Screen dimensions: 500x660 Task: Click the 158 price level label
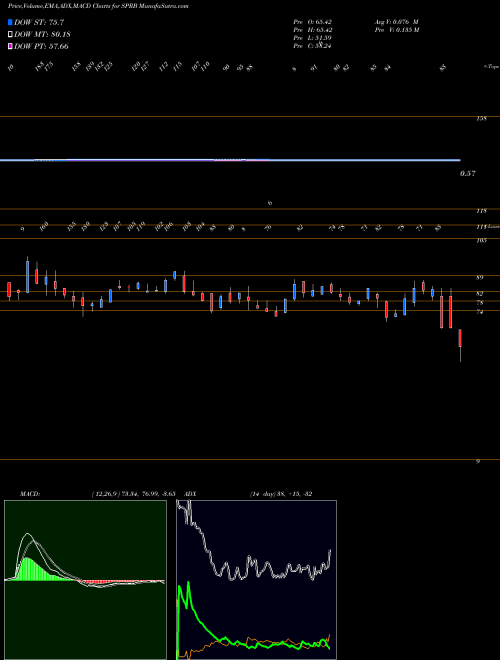(481, 119)
